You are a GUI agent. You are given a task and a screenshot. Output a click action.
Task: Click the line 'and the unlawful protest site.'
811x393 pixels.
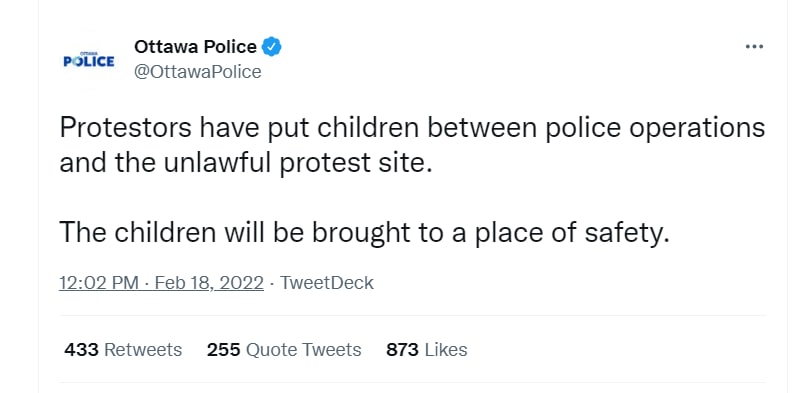pos(246,163)
